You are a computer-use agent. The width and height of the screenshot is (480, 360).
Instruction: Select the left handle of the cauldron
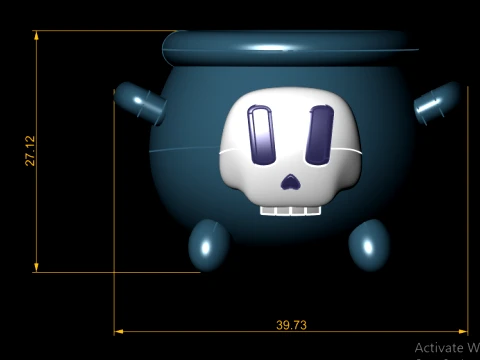coord(140,103)
